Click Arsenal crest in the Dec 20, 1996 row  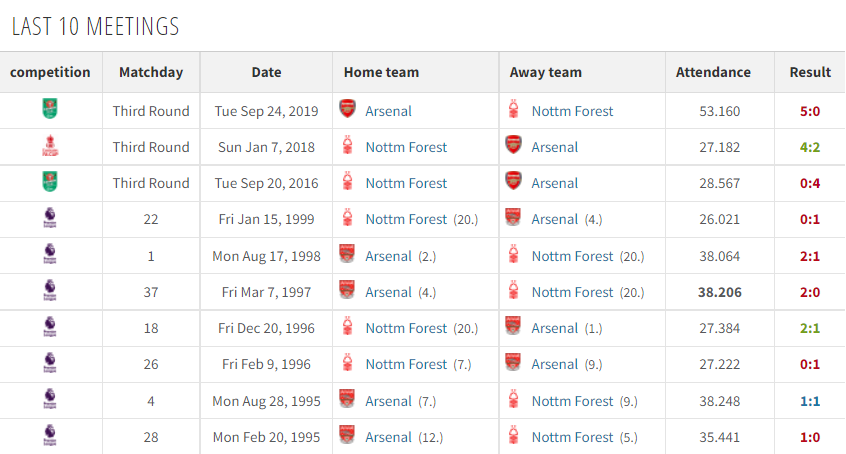coord(513,327)
